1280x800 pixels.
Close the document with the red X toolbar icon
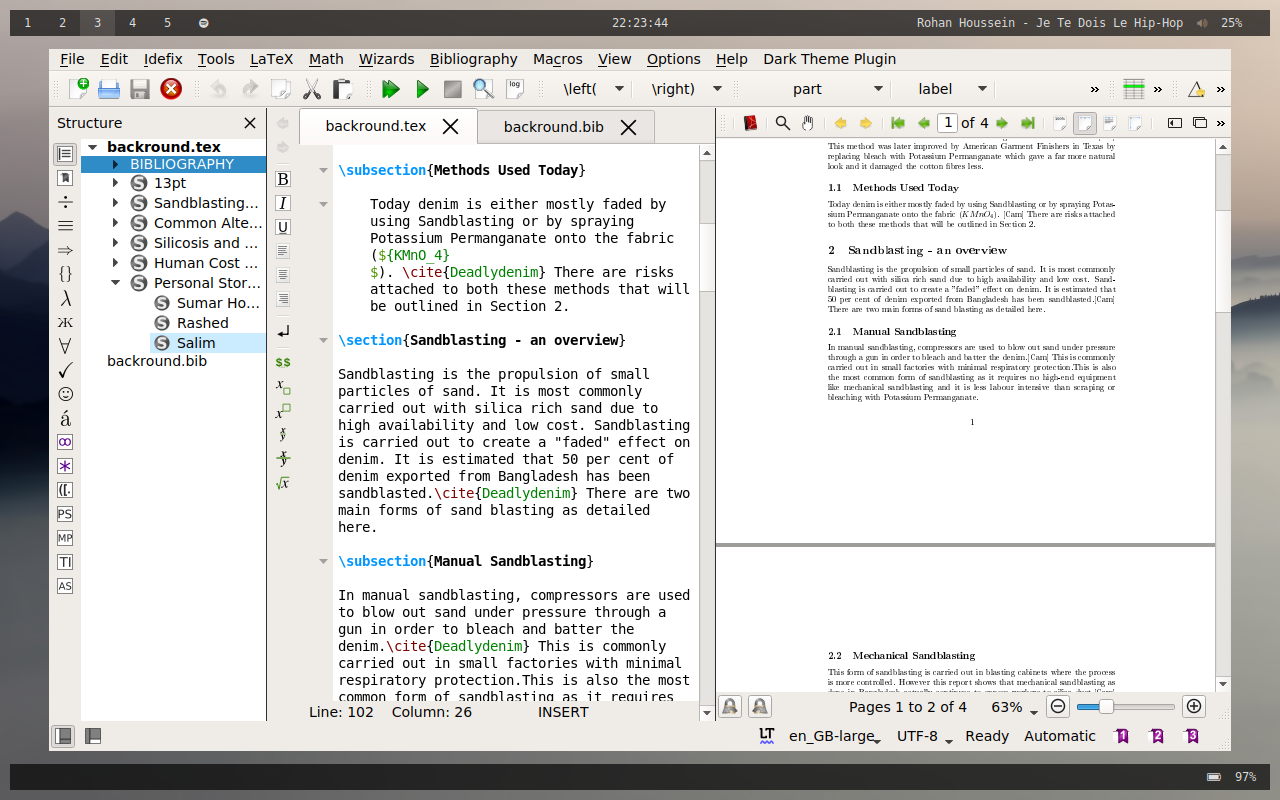click(171, 89)
